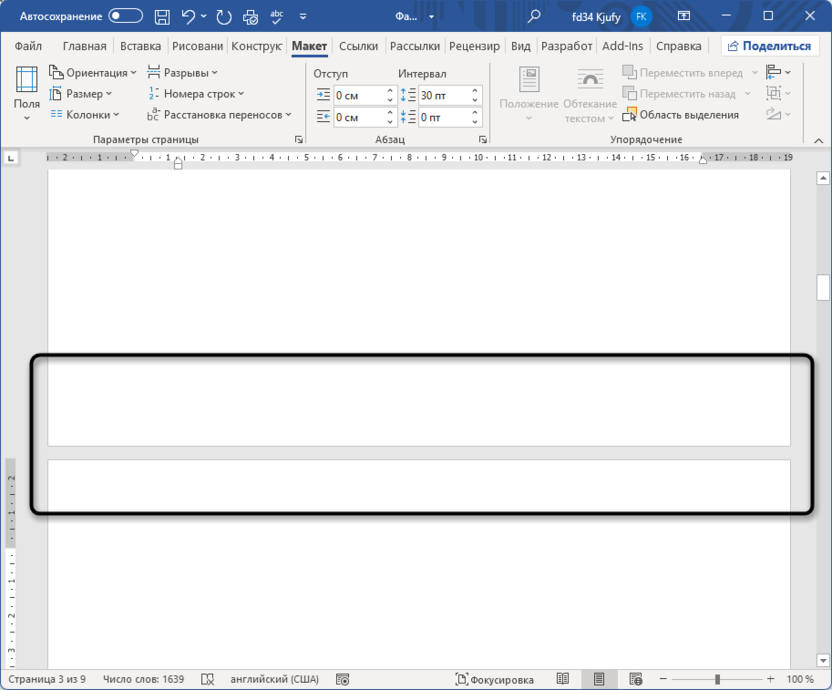Switch to the Вид tab
The image size is (832, 690).
pyautogui.click(x=521, y=46)
